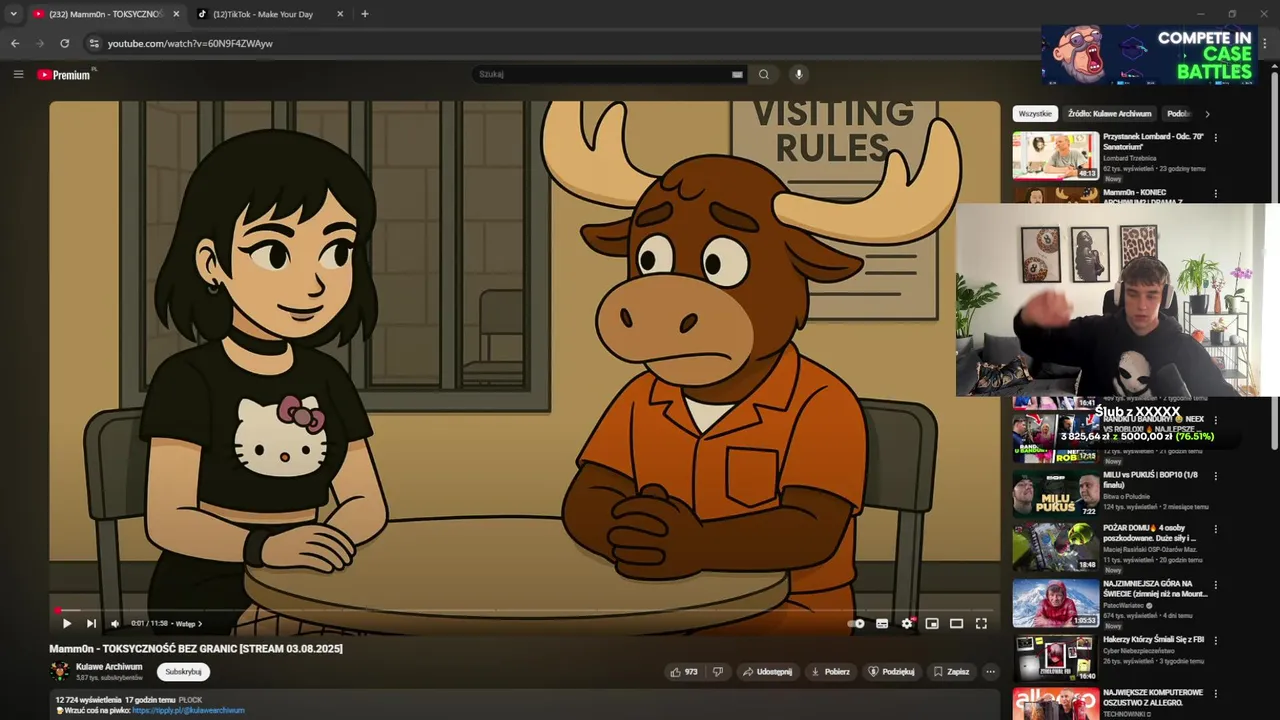Click the youtube.com address bar URL
This screenshot has width=1280, height=720.
190,44
